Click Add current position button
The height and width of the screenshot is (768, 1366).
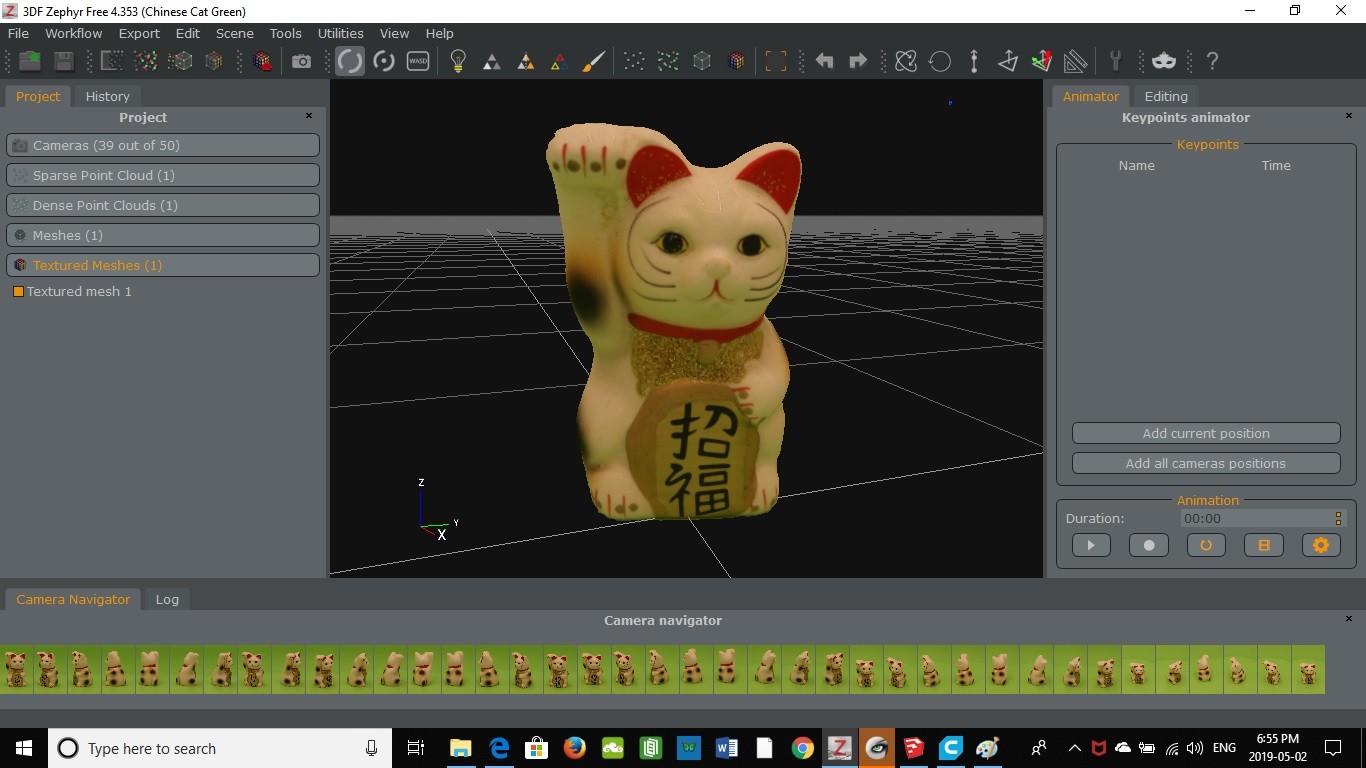[1206, 433]
